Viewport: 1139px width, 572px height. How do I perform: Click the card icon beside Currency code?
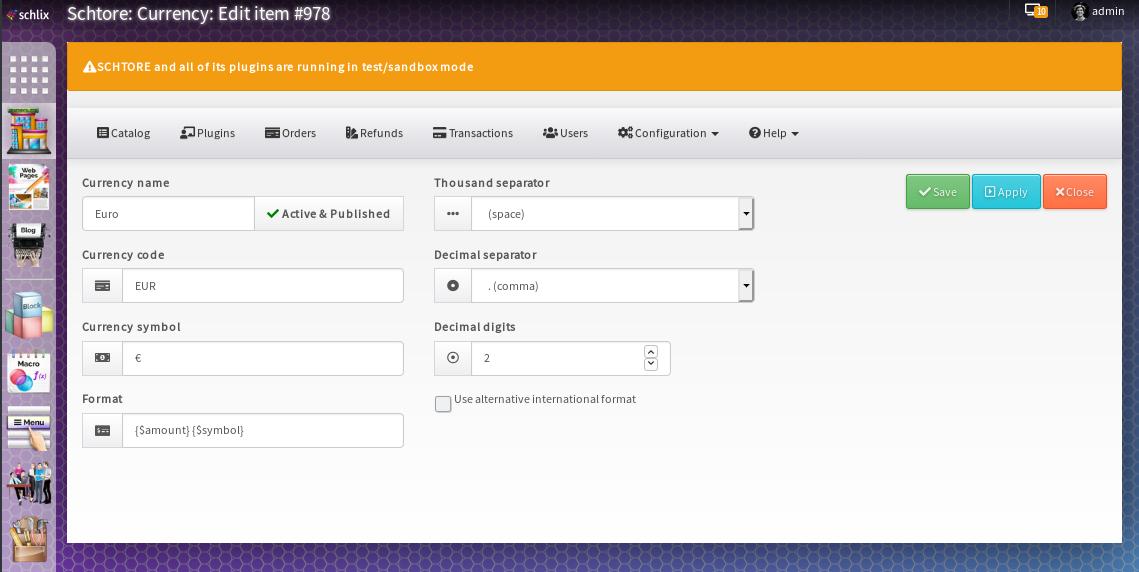tap(102, 286)
